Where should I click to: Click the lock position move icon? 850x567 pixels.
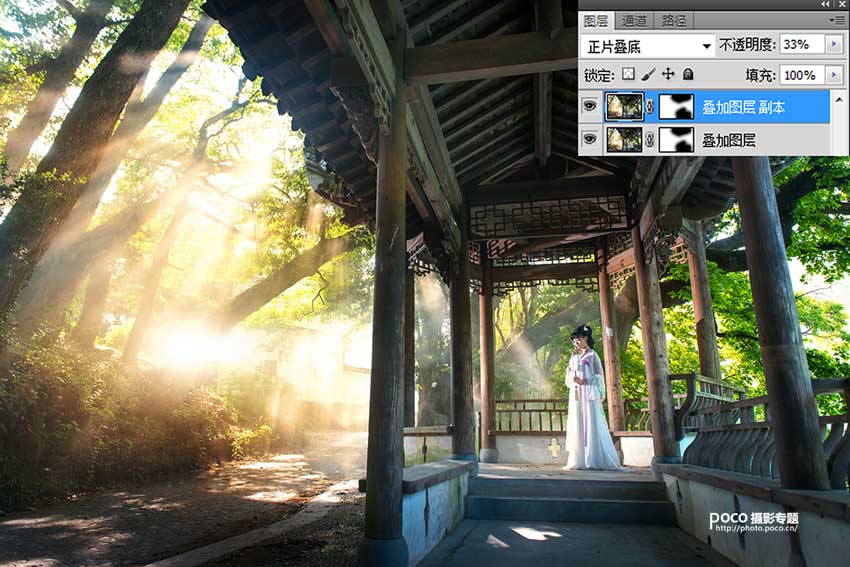[x=668, y=75]
